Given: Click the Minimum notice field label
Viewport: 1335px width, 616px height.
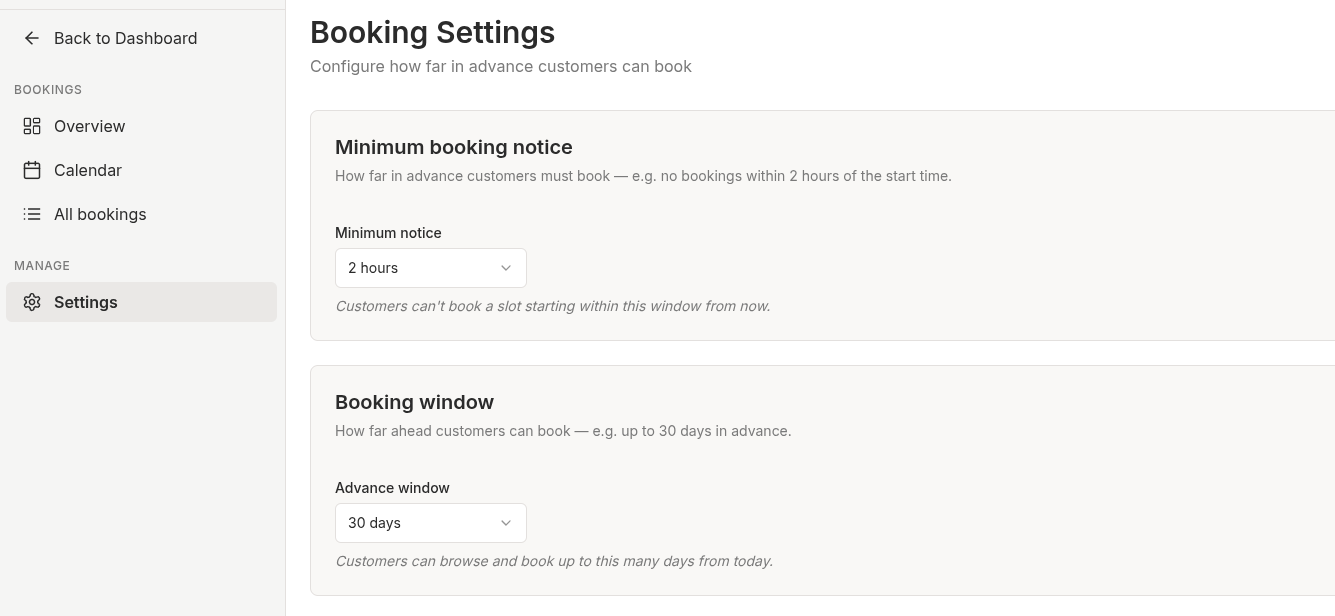Looking at the screenshot, I should click(388, 233).
